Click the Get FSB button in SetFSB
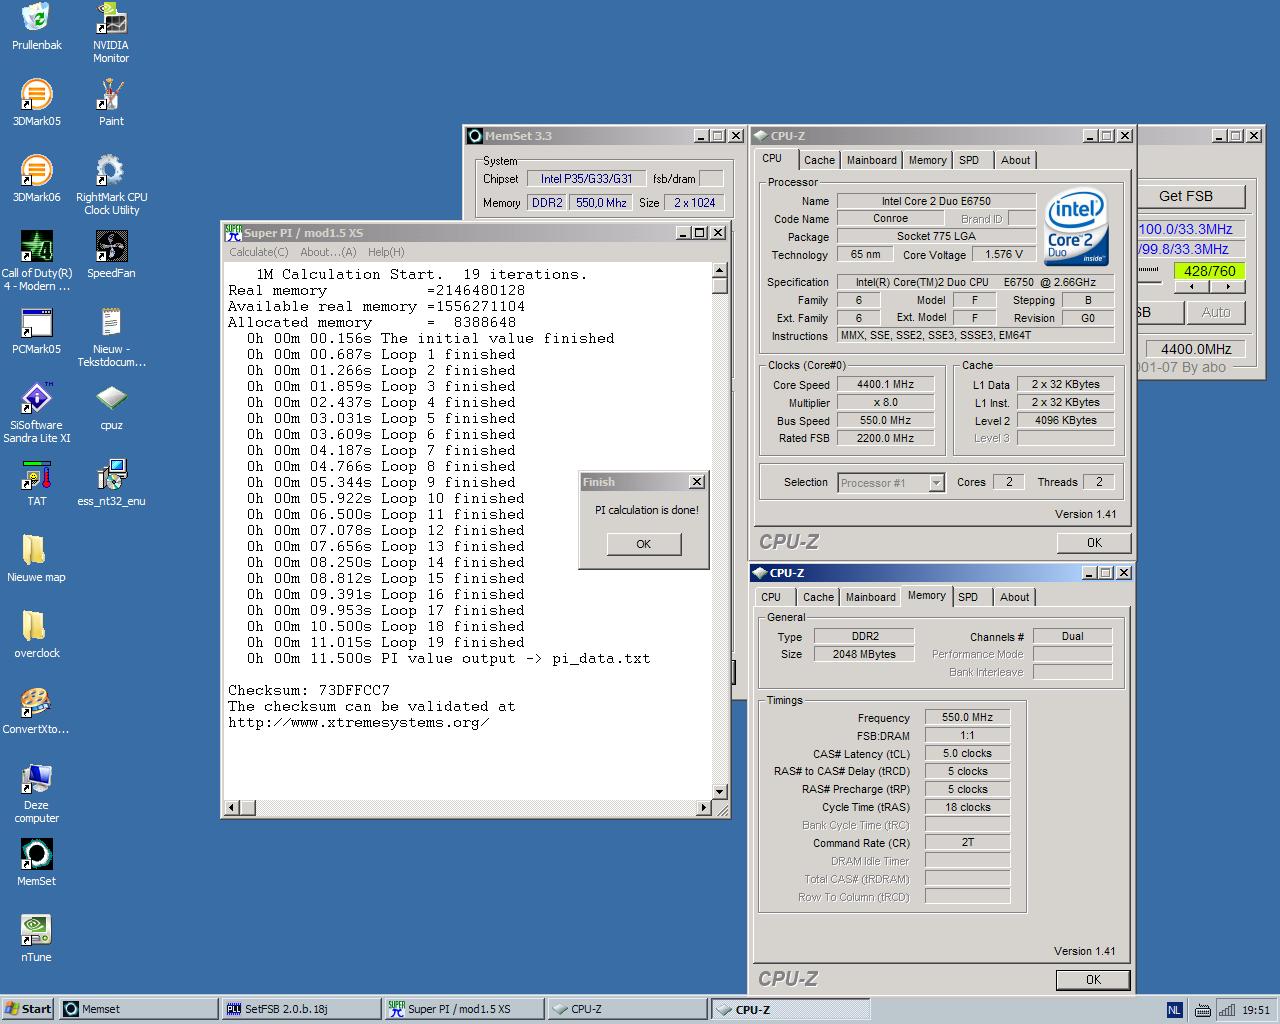The image size is (1280, 1024). (x=1186, y=196)
